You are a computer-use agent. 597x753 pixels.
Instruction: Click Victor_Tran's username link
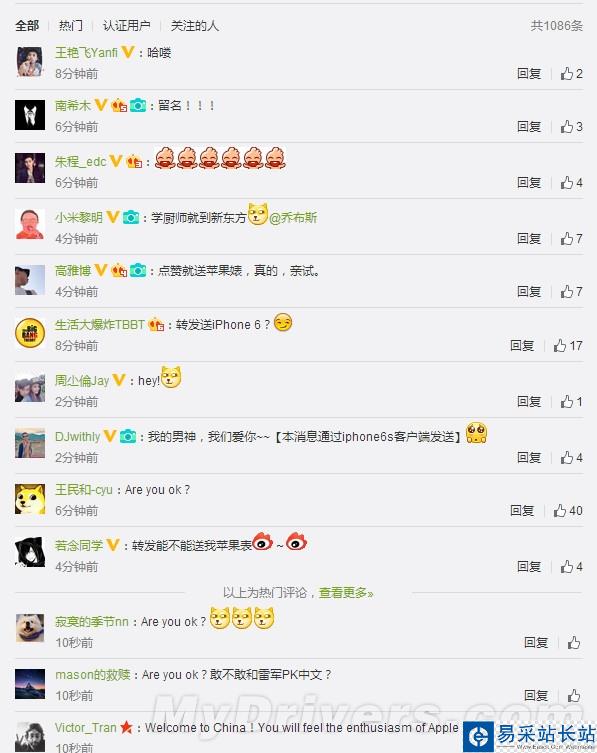point(85,728)
